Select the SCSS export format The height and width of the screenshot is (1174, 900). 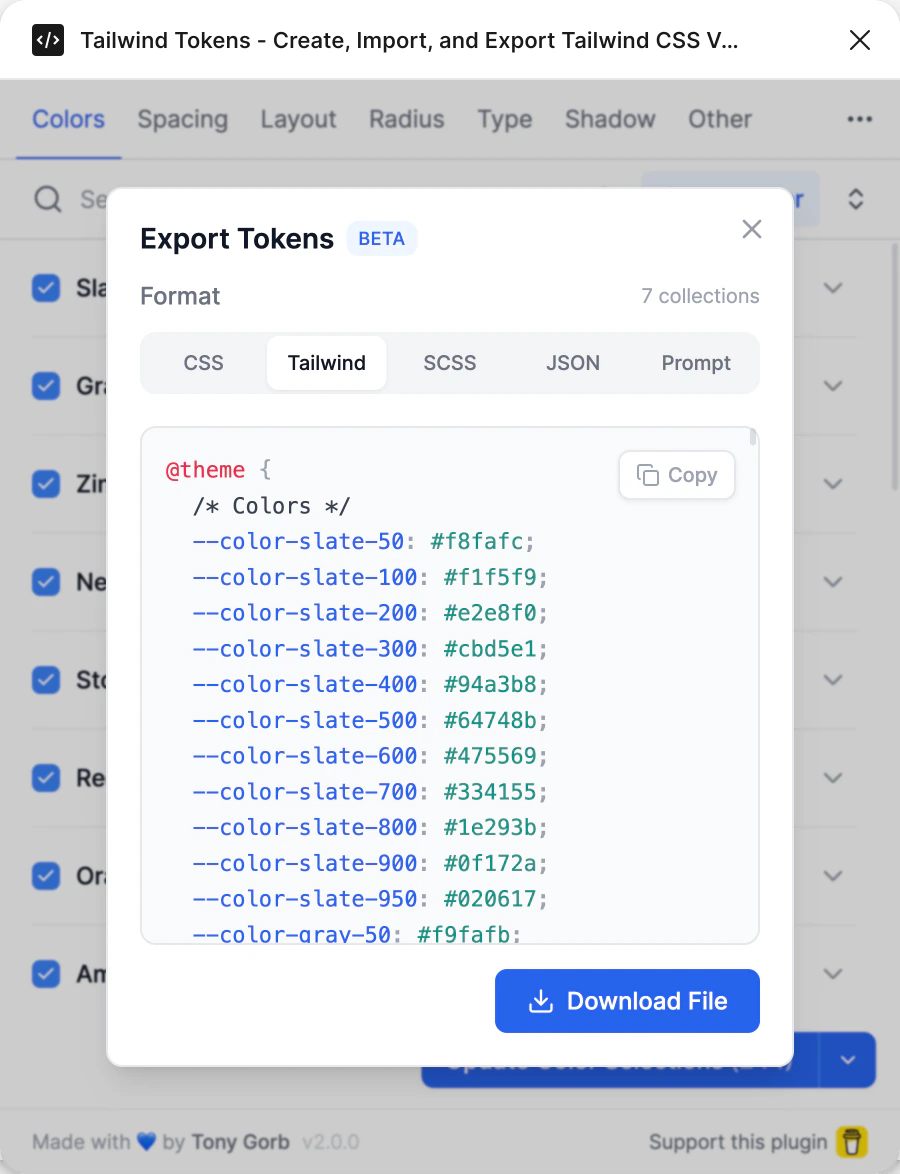coord(449,363)
